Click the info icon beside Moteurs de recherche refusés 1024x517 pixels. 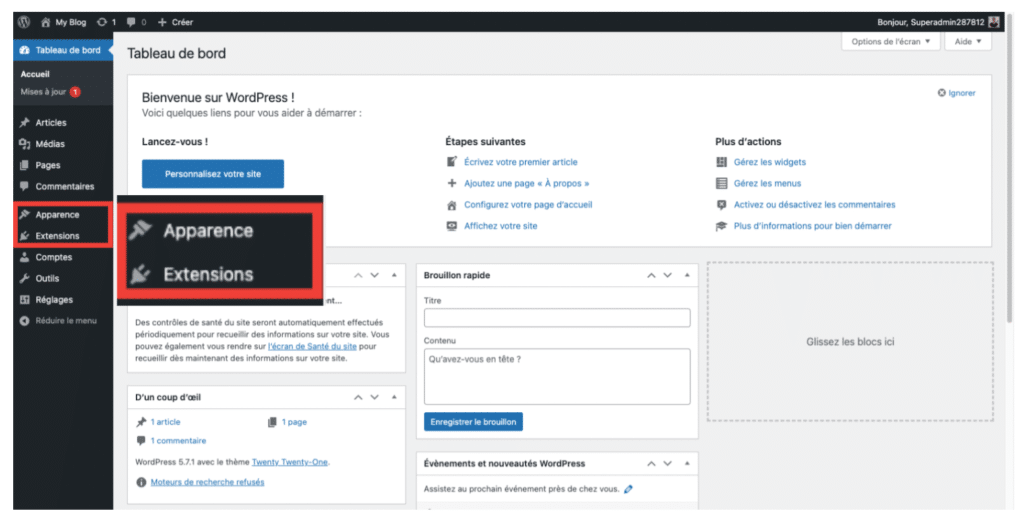141,482
